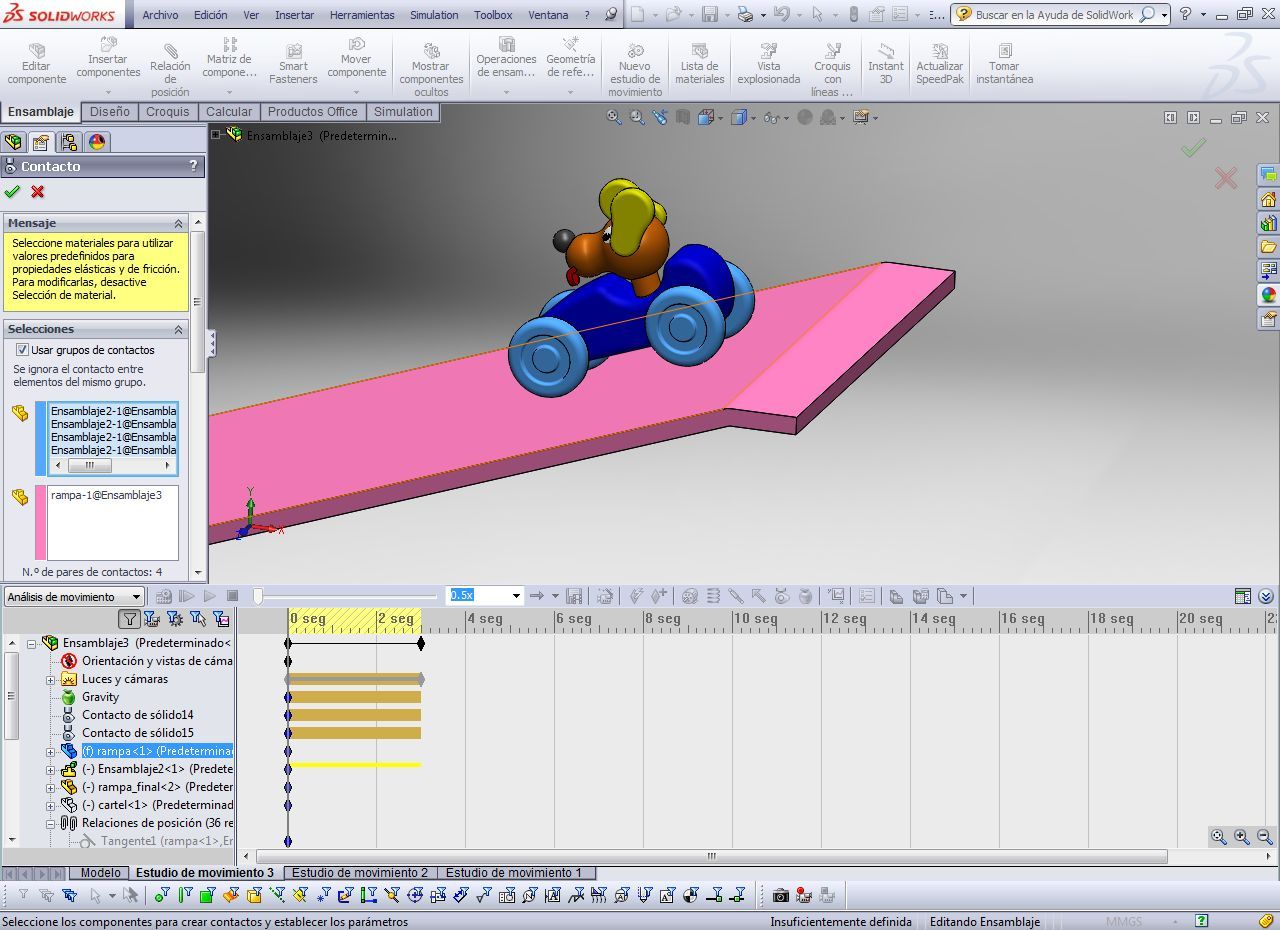1280x930 pixels.
Task: Expand the (-) cartel<1> tree node
Action: pyautogui.click(x=51, y=806)
